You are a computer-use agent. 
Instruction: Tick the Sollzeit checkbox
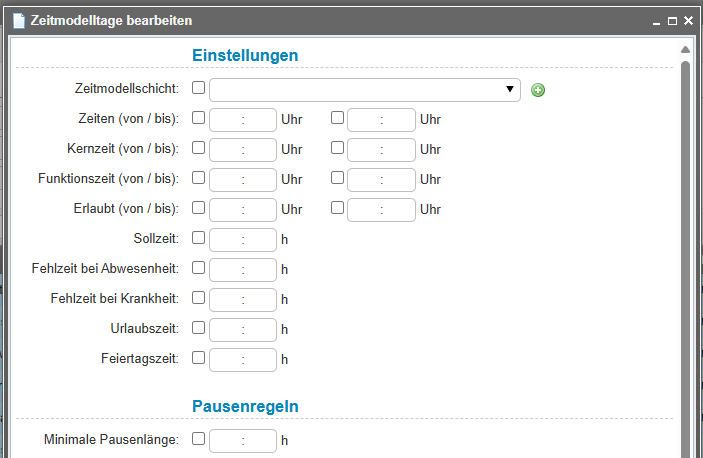pyautogui.click(x=198, y=238)
